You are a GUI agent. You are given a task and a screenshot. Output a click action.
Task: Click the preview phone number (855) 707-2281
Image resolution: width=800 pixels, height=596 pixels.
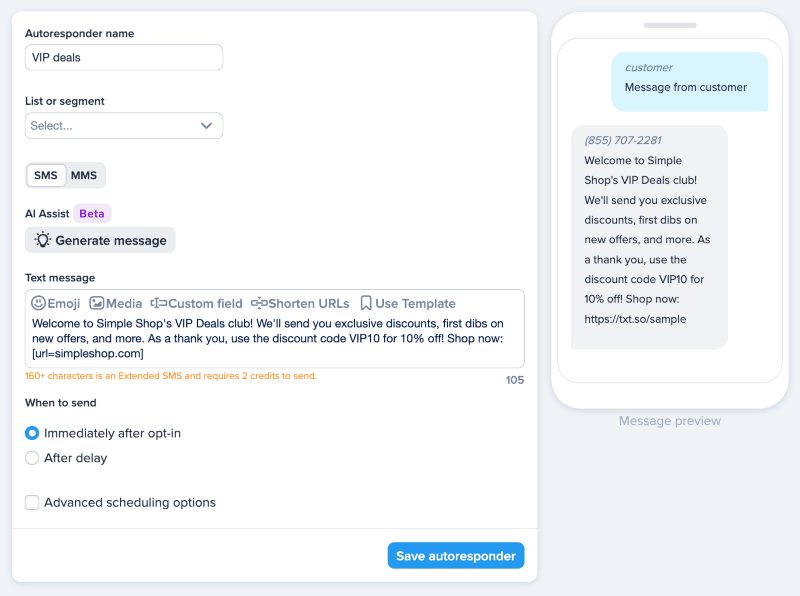pos(622,140)
